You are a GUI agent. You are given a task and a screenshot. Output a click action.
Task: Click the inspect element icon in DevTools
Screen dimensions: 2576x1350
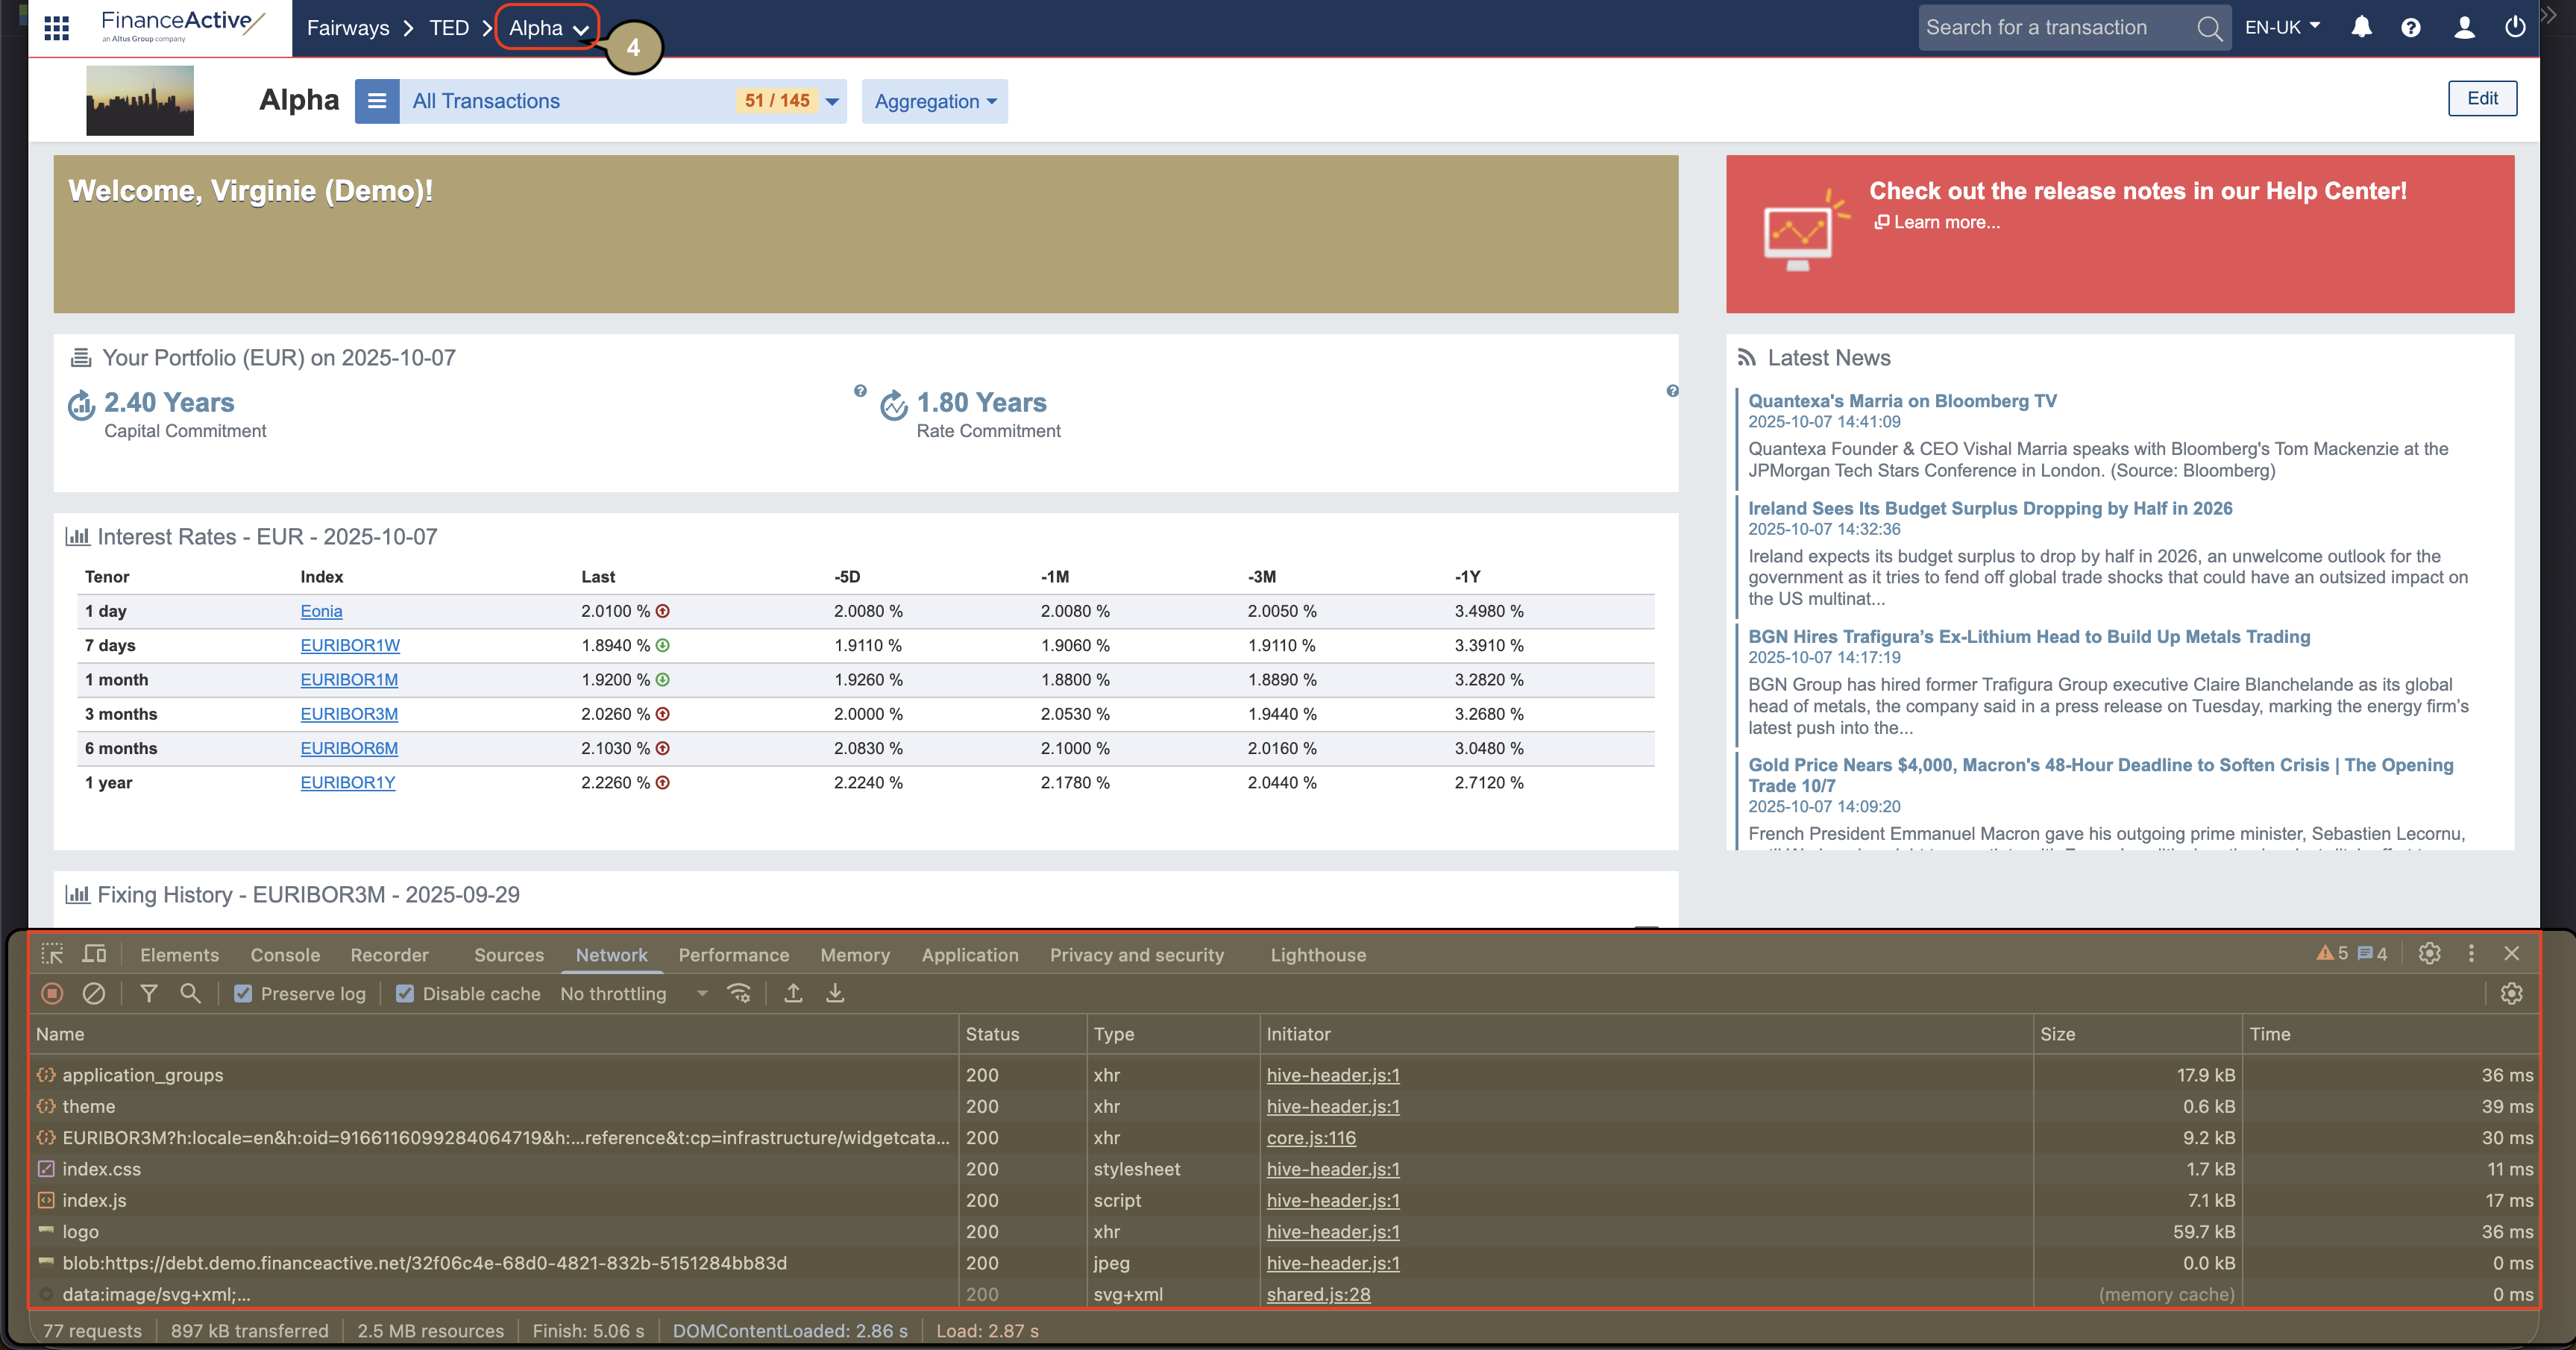[51, 954]
